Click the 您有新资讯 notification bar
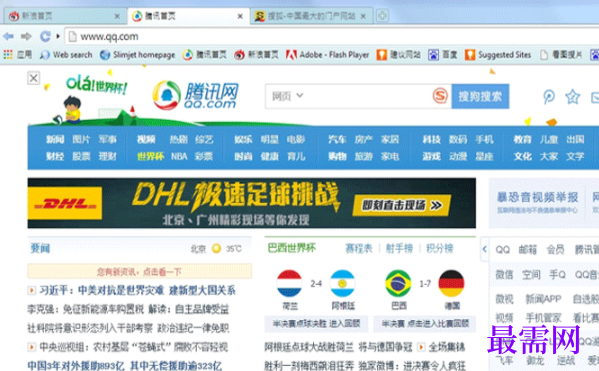This screenshot has height=371, width=599. [139, 272]
